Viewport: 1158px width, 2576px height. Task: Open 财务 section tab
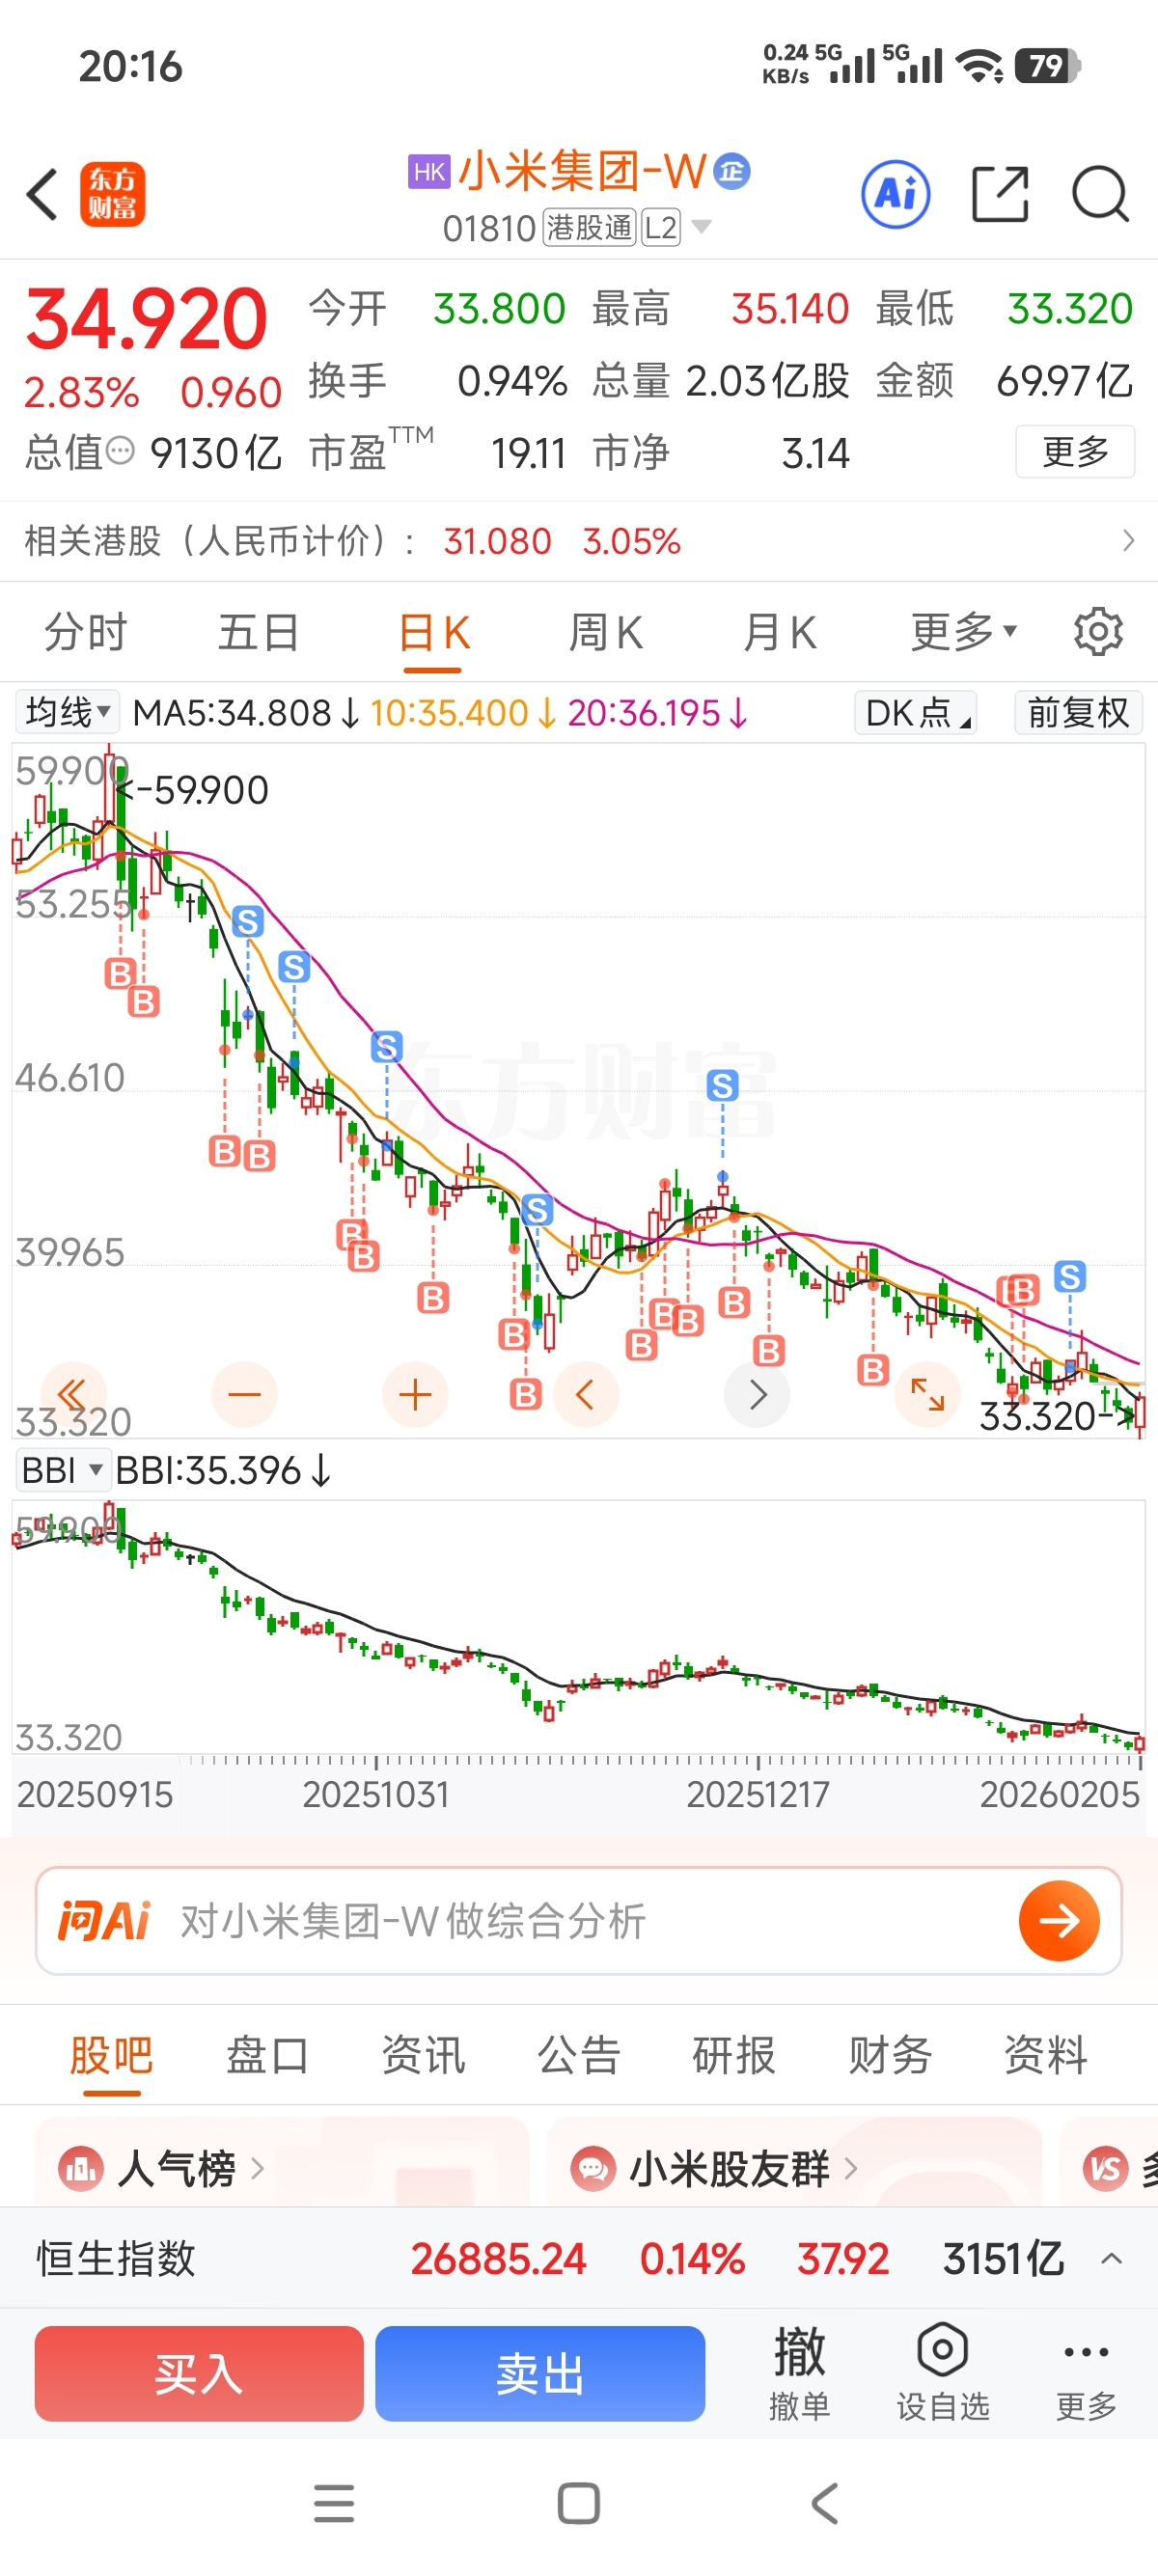coord(890,2055)
